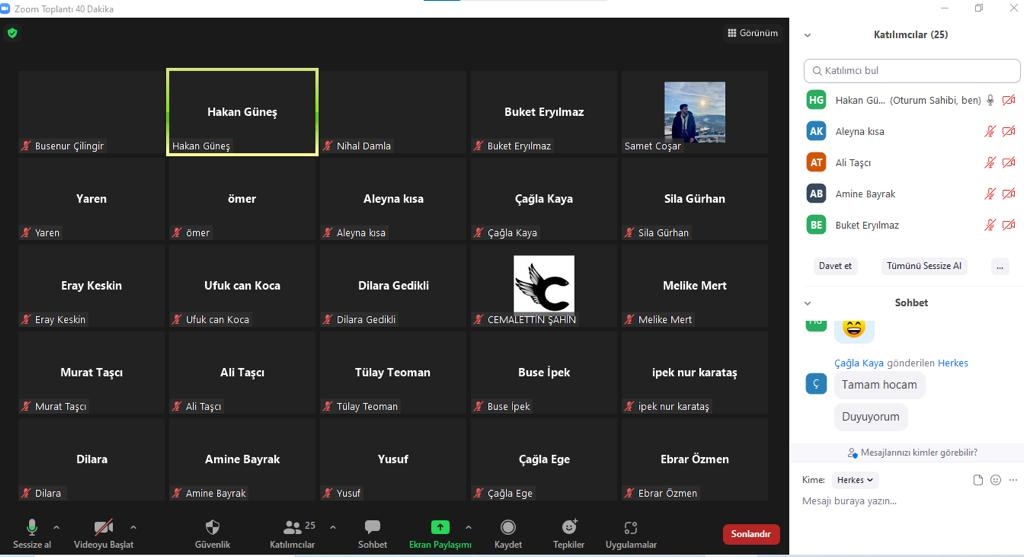Toggle Aleyna kısa's muted microphone icon
1024x557 pixels.
point(990,131)
